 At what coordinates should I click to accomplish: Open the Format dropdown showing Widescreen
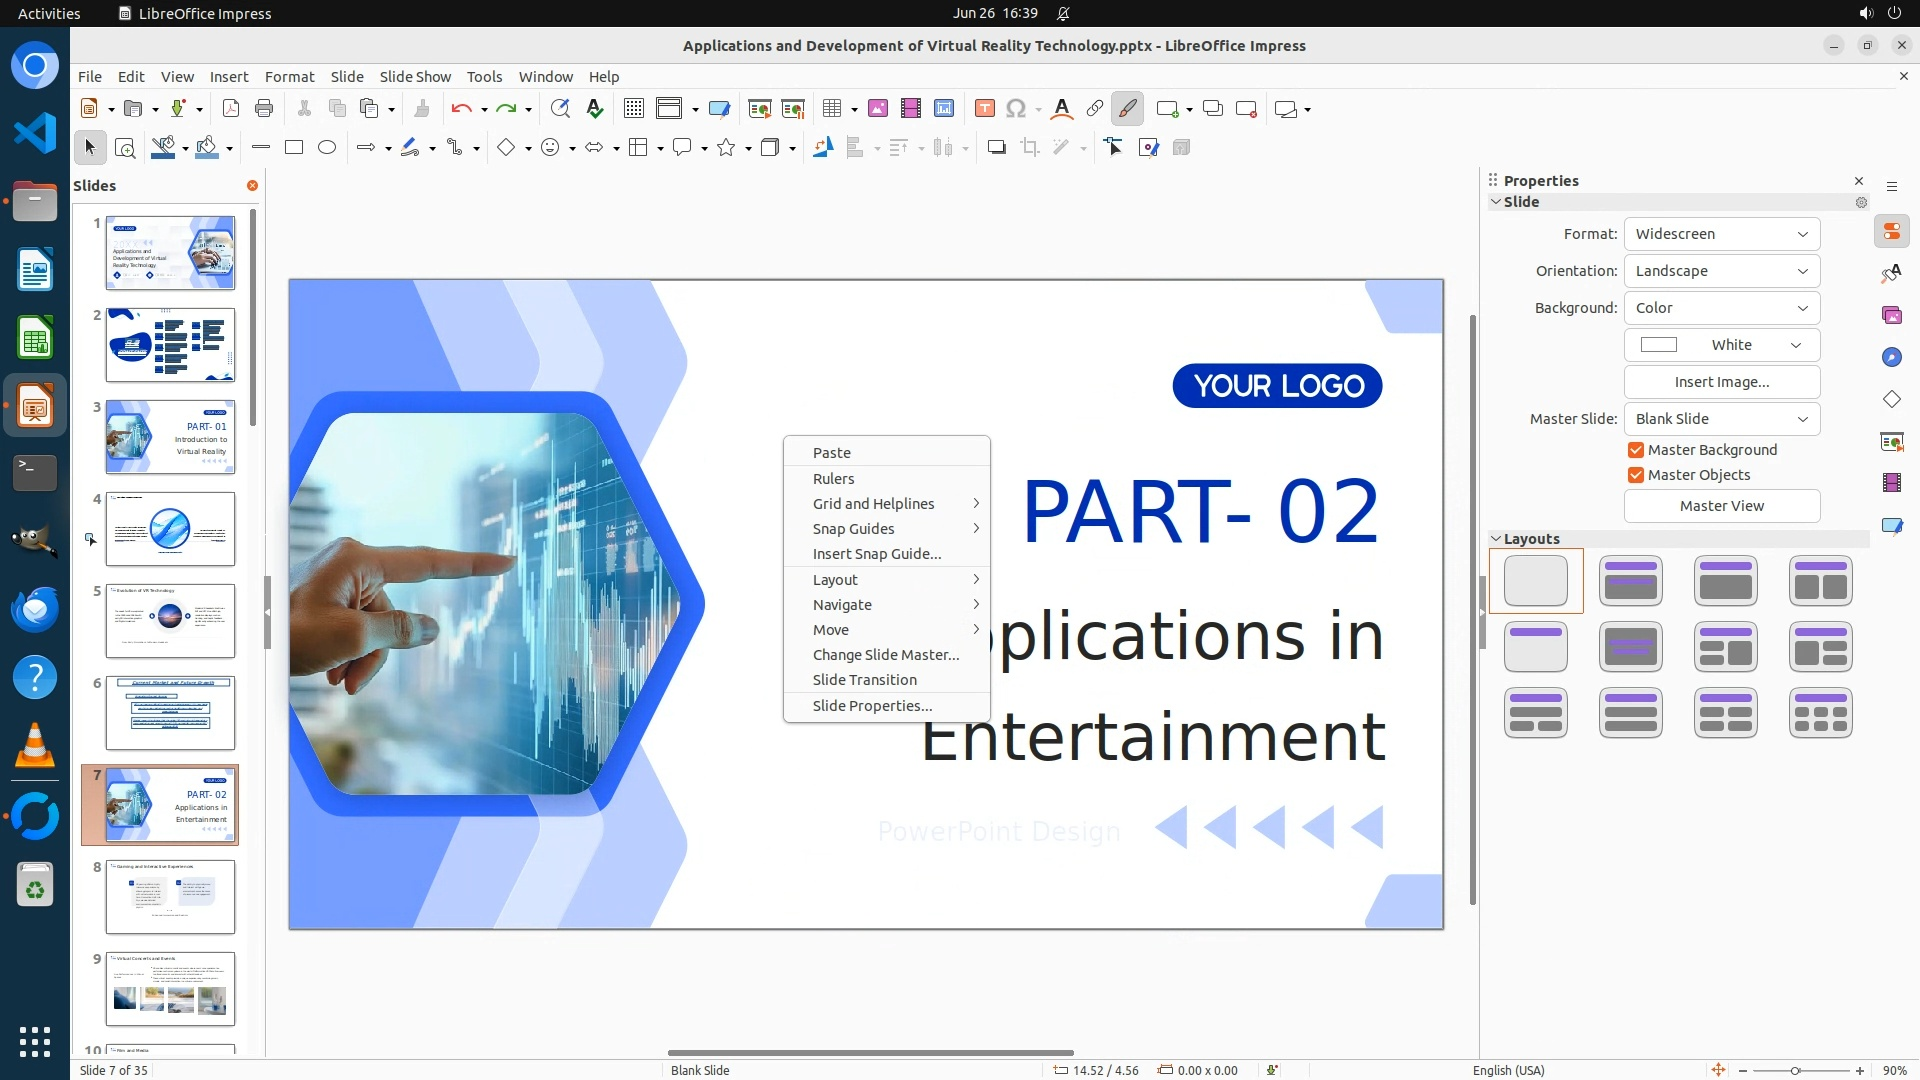1721,234
